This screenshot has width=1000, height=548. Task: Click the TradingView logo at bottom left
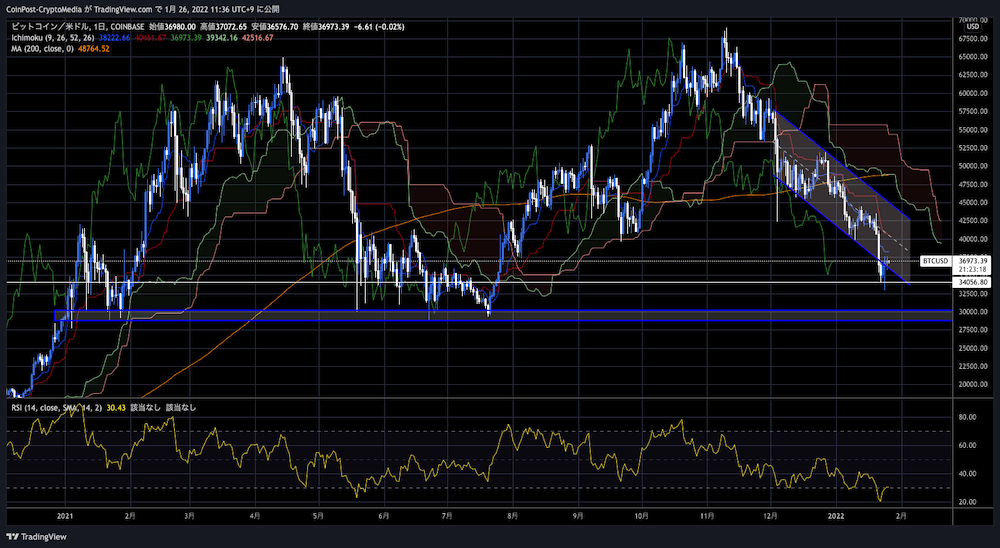[x=36, y=537]
